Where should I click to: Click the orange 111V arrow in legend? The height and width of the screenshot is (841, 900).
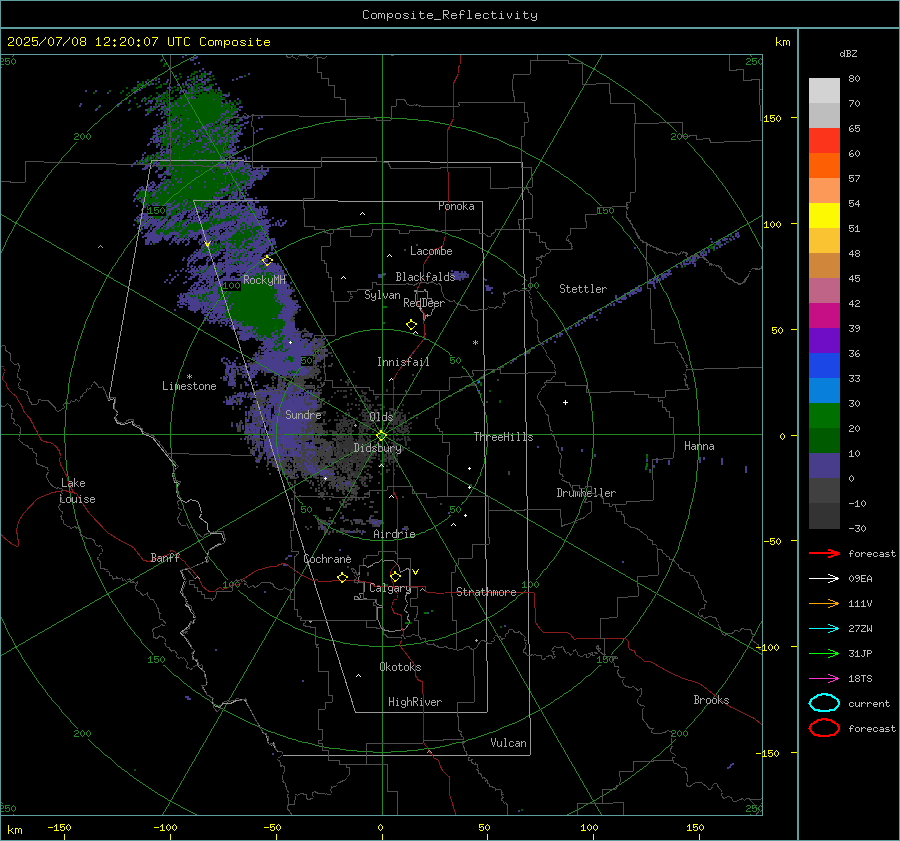[824, 603]
